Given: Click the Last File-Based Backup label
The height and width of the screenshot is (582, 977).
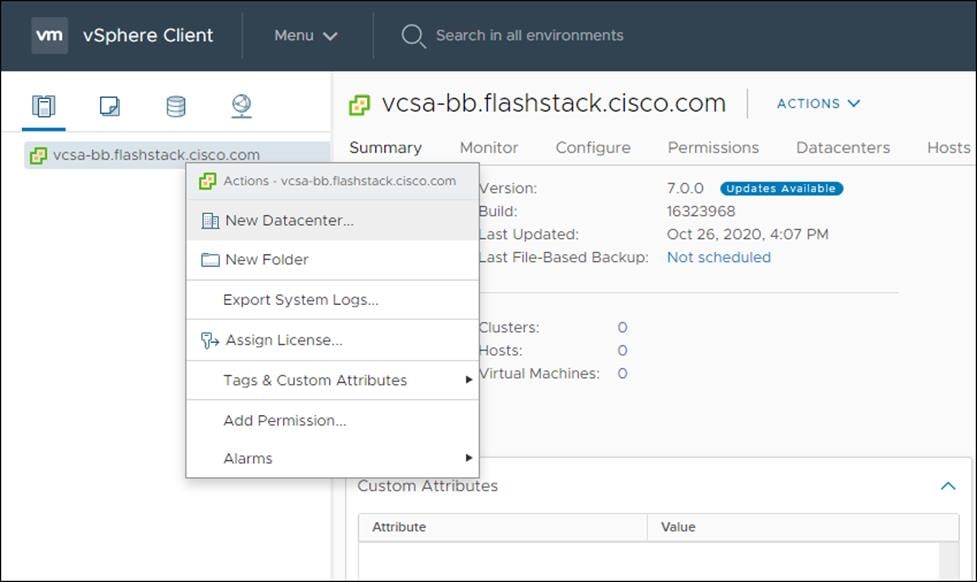Looking at the screenshot, I should click(x=563, y=257).
